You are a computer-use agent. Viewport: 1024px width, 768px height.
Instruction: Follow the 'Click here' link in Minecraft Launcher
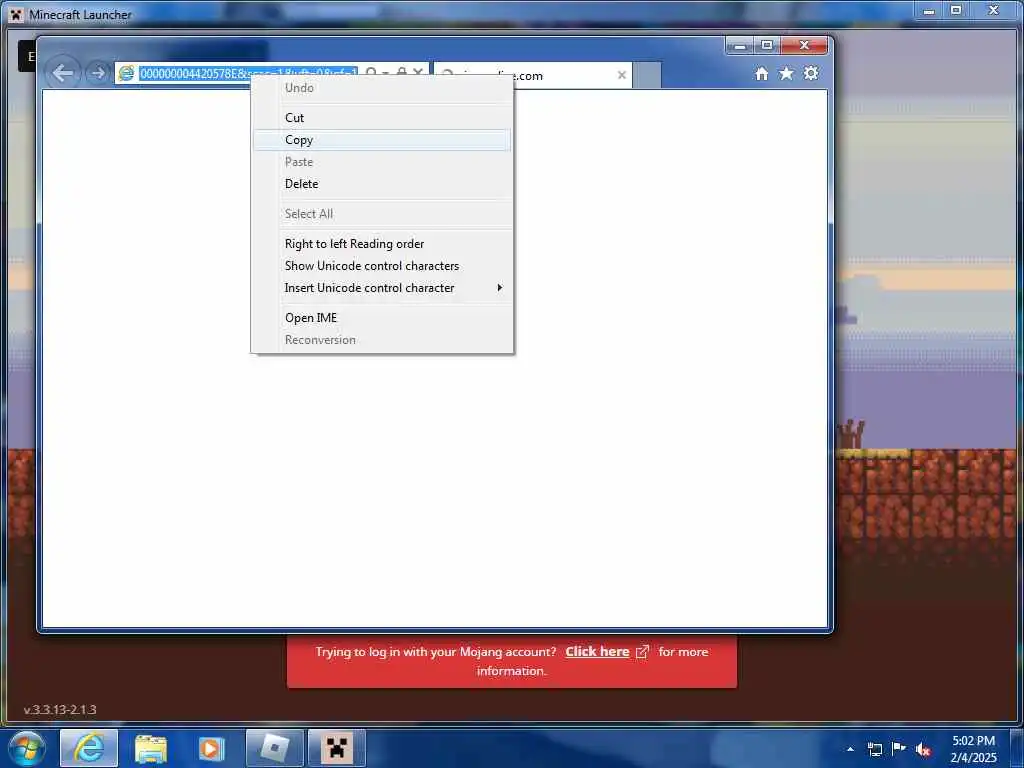(x=597, y=652)
